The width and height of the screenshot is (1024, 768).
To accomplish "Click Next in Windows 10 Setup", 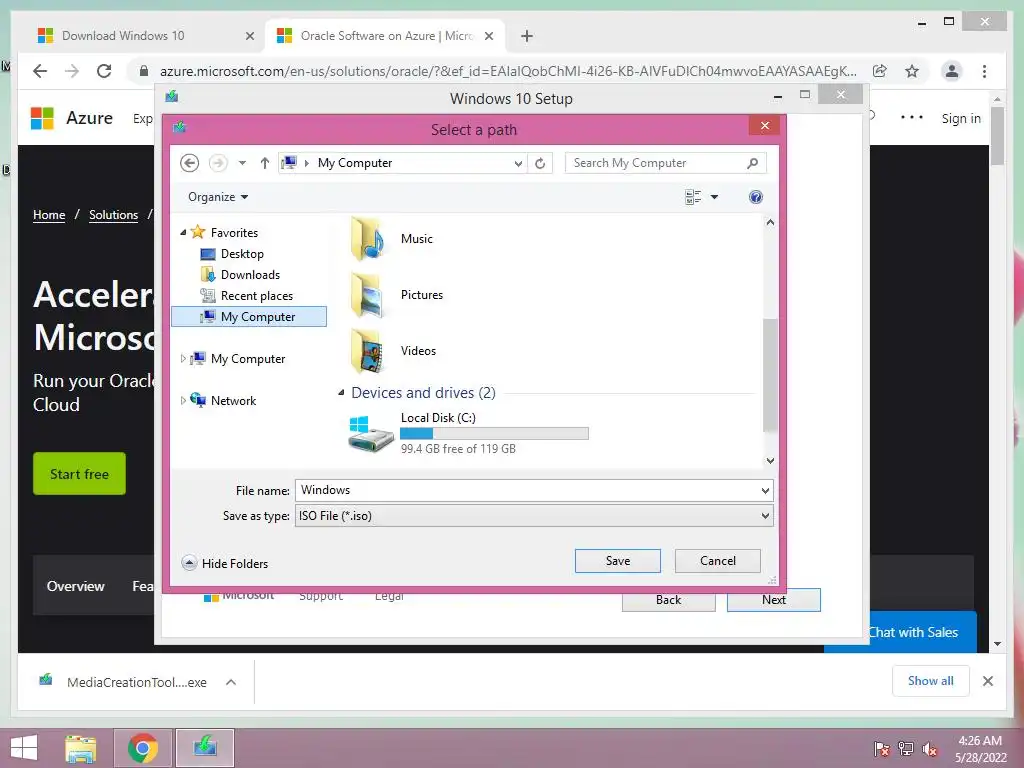I will coord(774,600).
